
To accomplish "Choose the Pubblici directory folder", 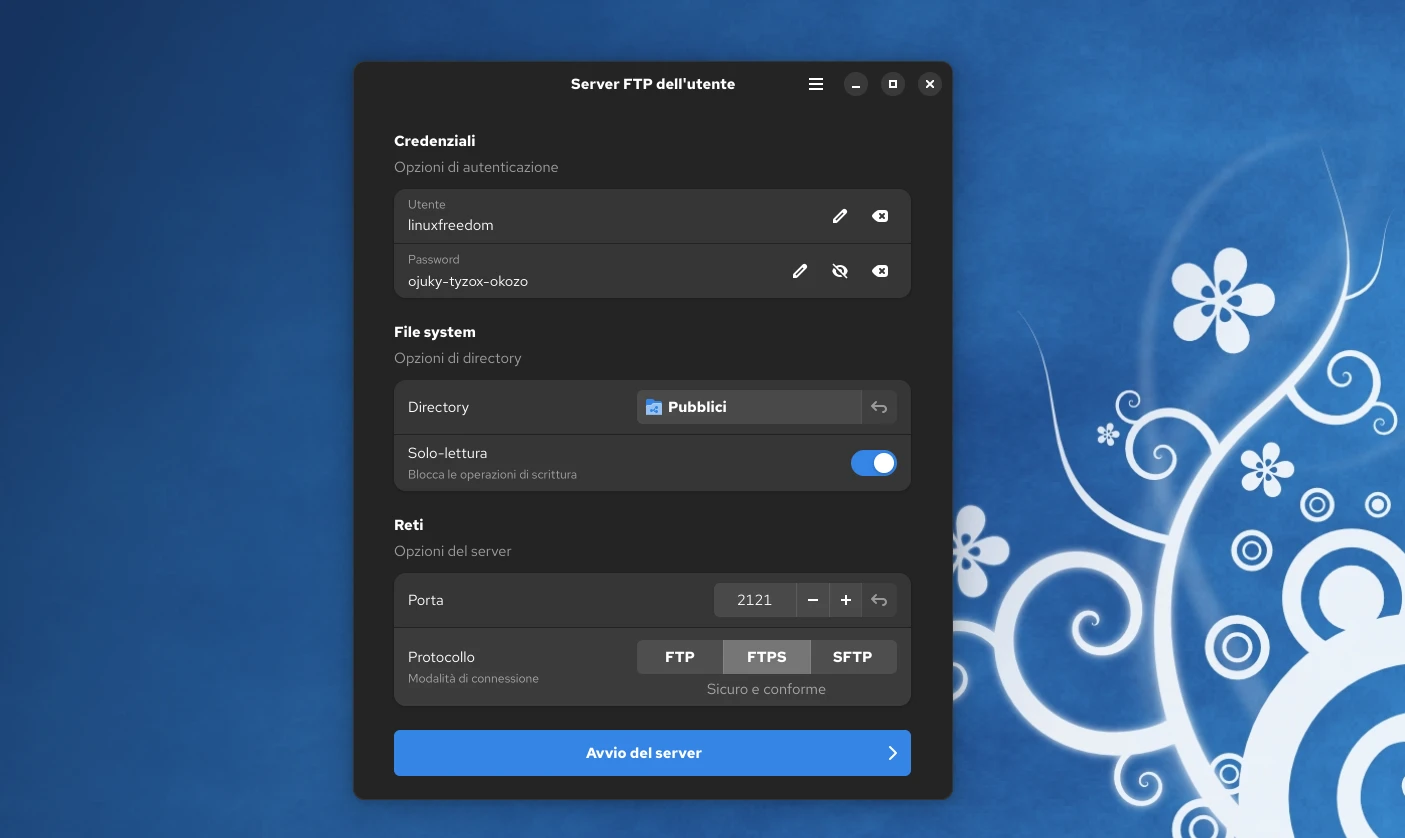I will [x=748, y=407].
